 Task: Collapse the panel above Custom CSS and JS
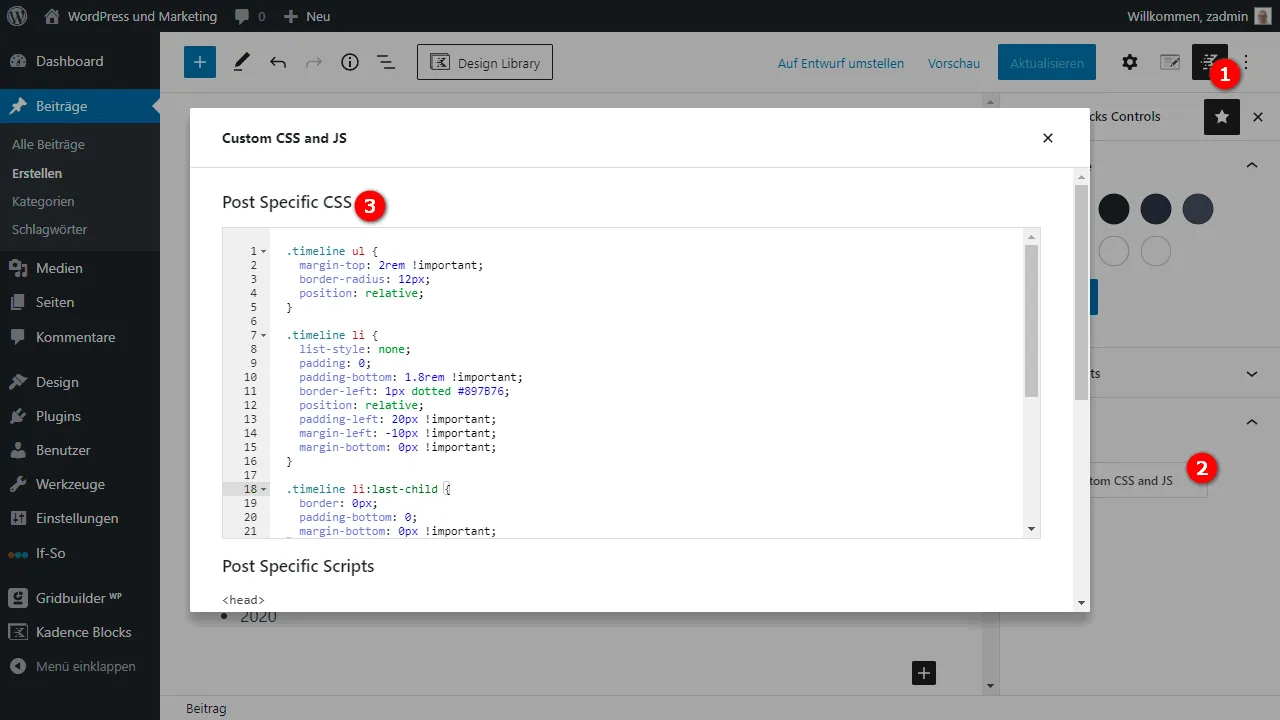click(1252, 423)
